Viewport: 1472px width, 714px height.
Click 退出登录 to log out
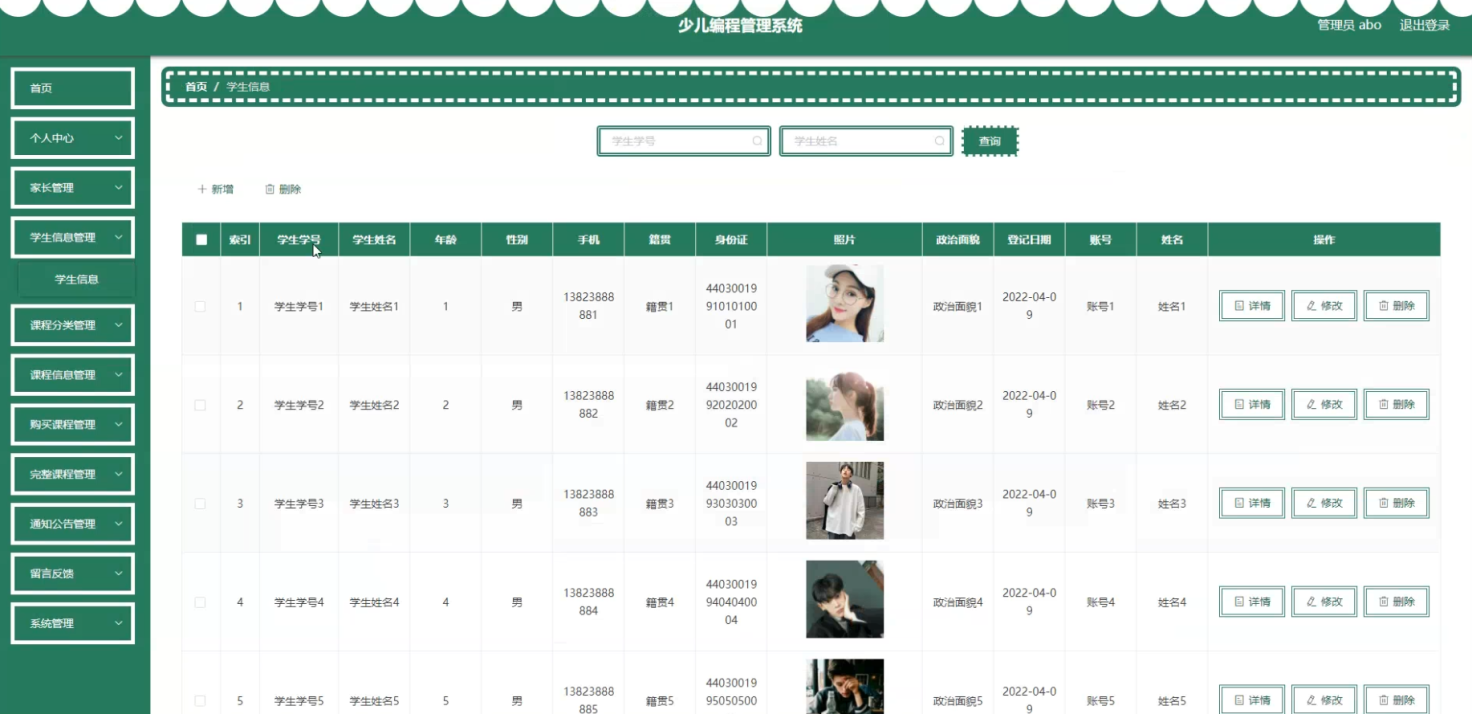click(1425, 25)
